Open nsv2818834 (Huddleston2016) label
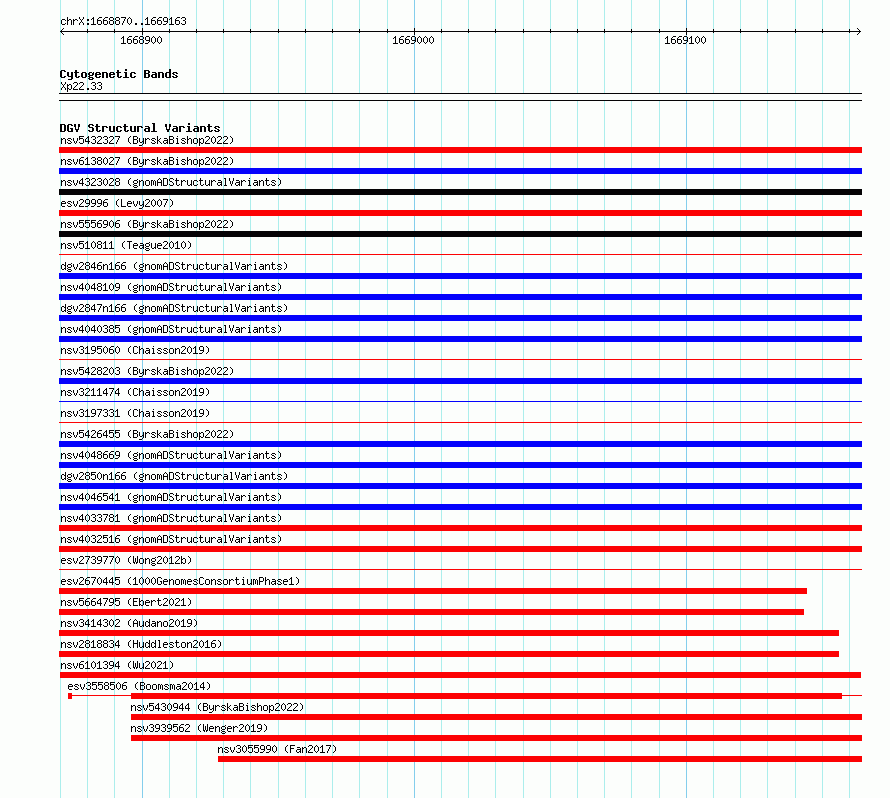 coord(141,644)
